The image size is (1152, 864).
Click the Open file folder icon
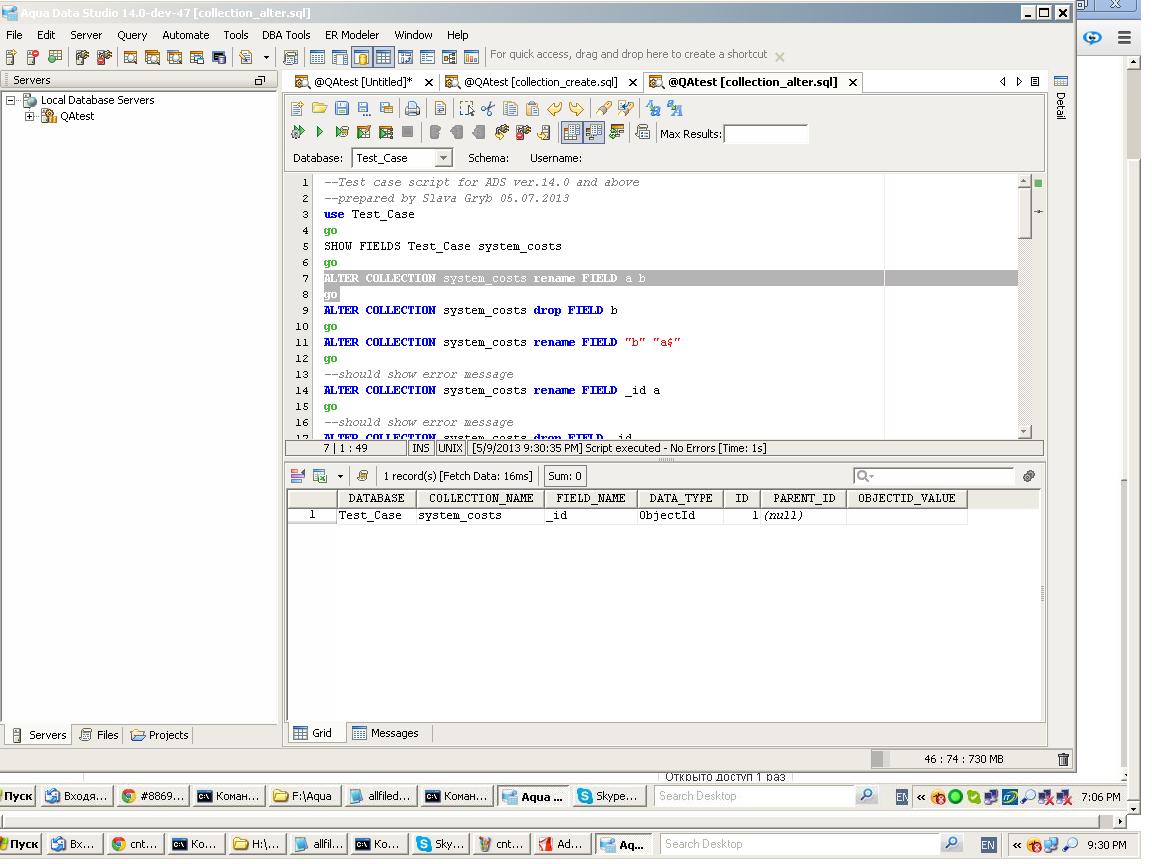tap(319, 109)
